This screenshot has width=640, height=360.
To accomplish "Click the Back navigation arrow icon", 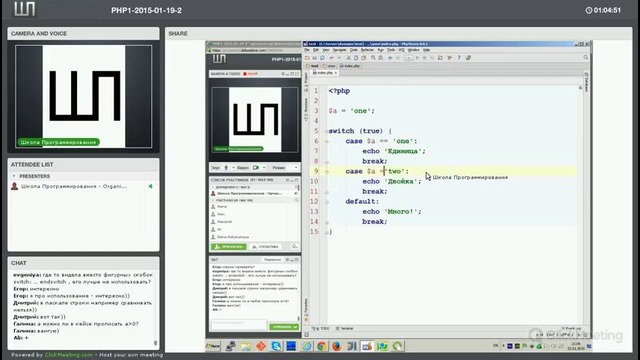I will click(x=390, y=58).
